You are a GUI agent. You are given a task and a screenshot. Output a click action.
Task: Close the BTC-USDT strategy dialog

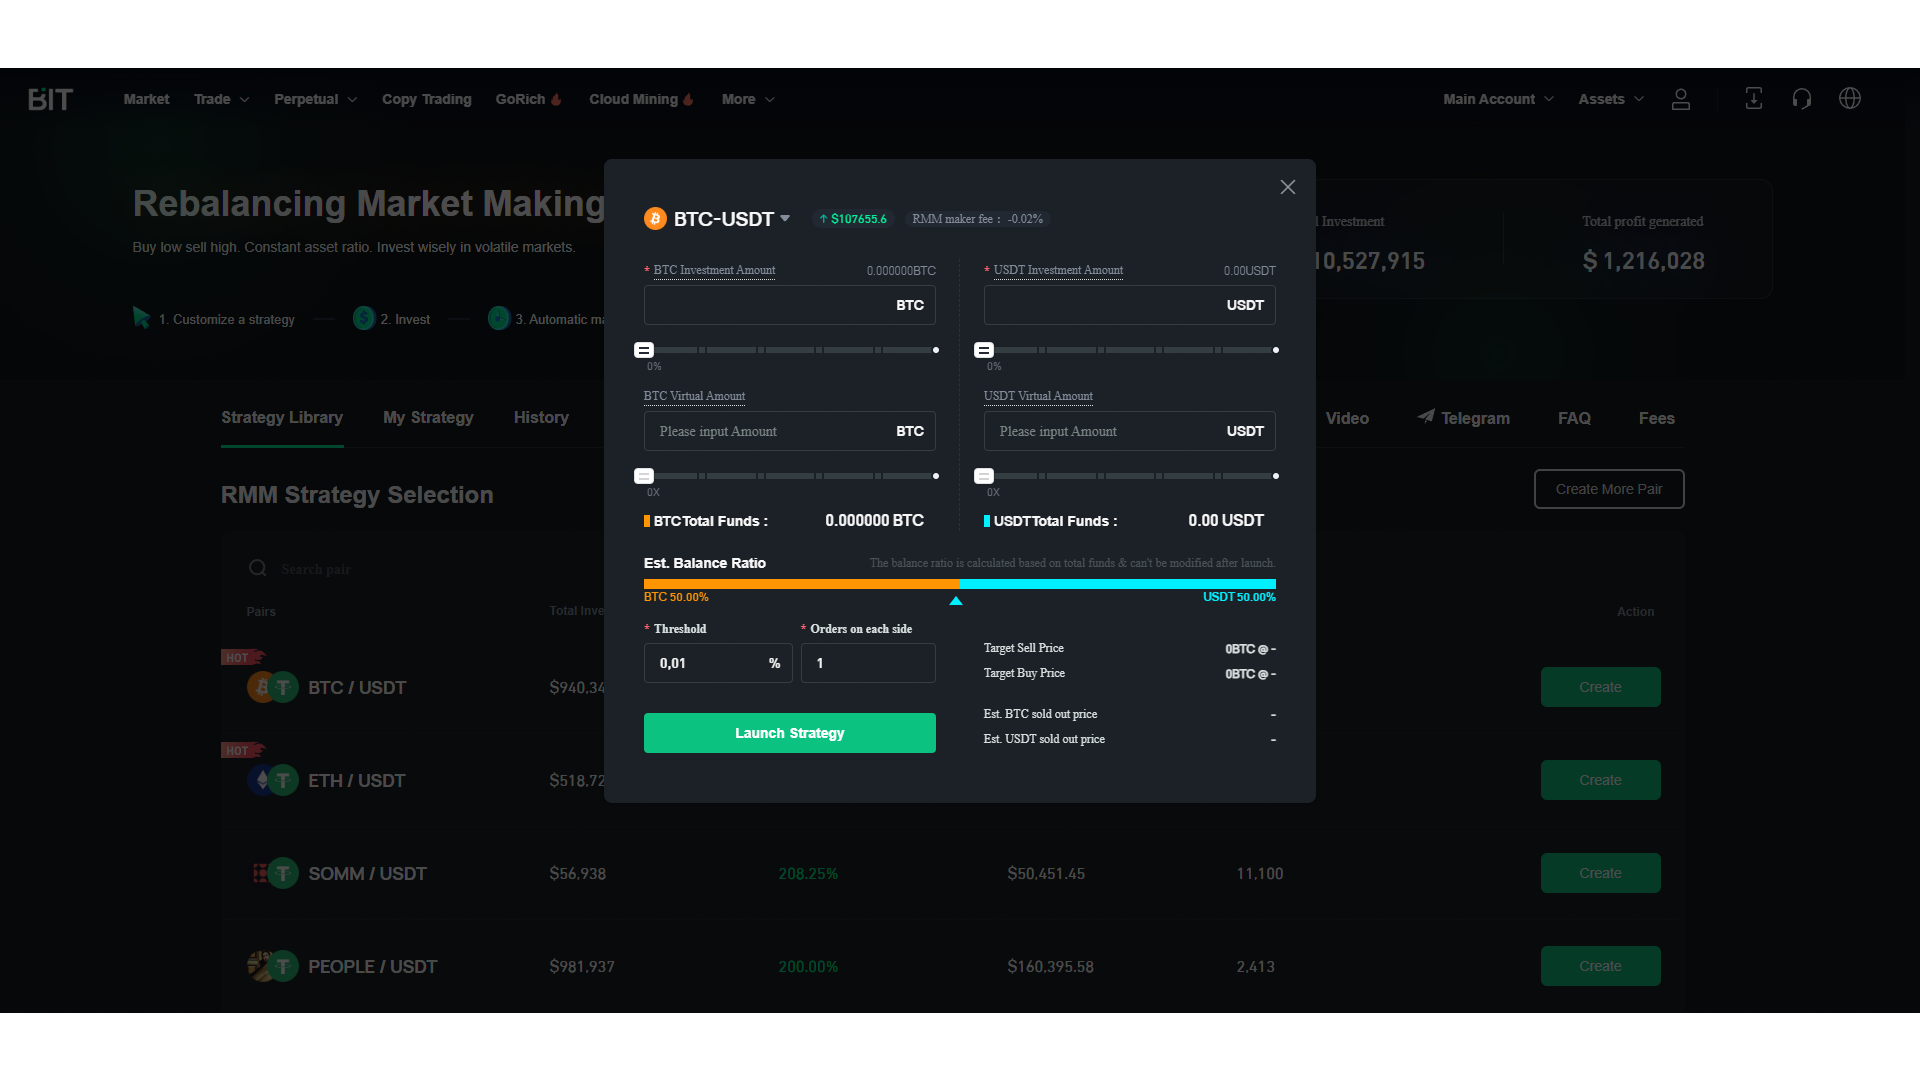[x=1288, y=187]
